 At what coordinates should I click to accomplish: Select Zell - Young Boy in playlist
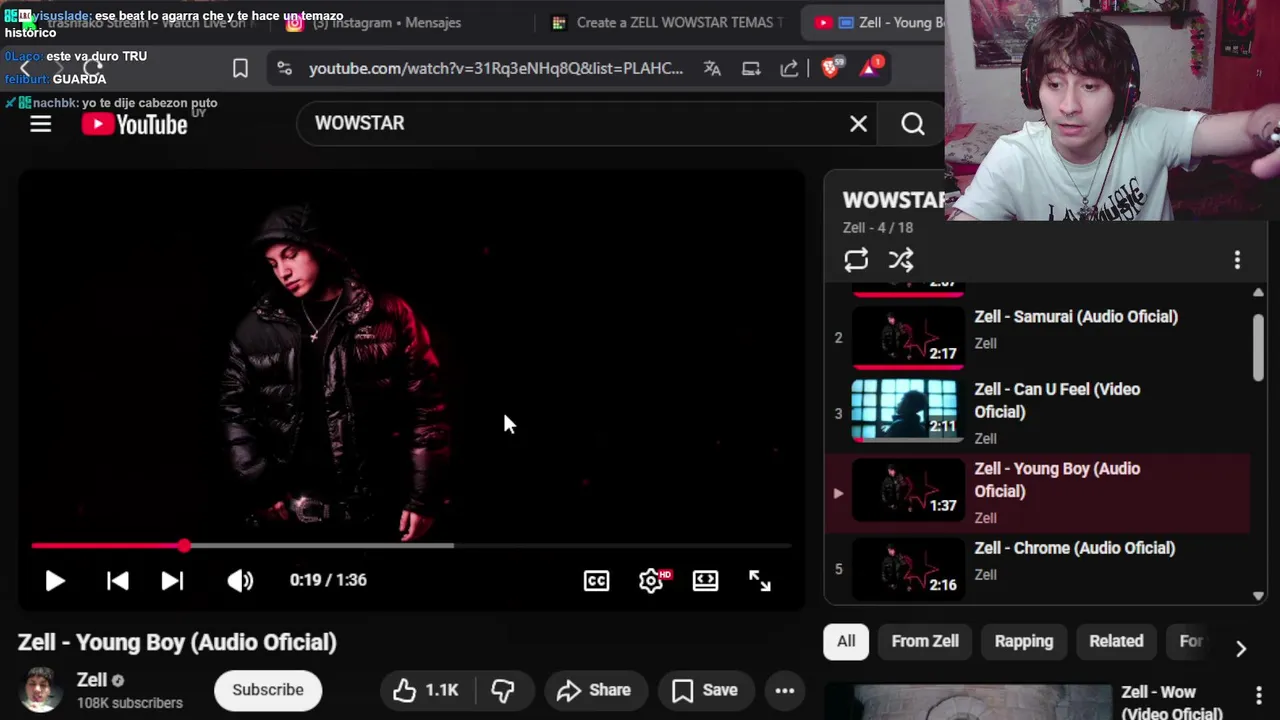[x=1037, y=493]
